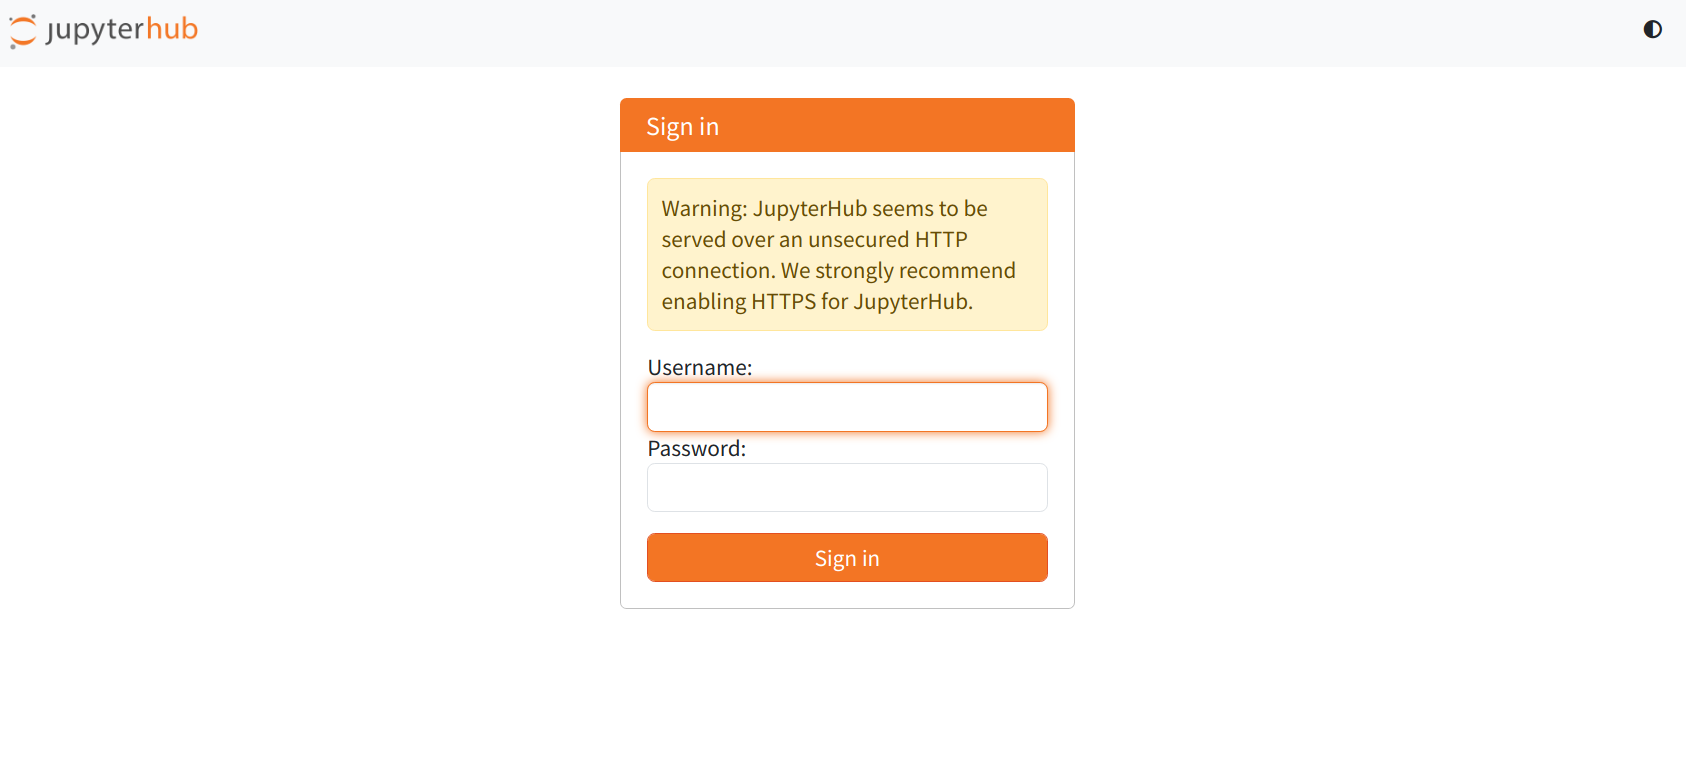Toggle dark mode with the half-circle icon
The height and width of the screenshot is (776, 1686).
pos(1652,30)
